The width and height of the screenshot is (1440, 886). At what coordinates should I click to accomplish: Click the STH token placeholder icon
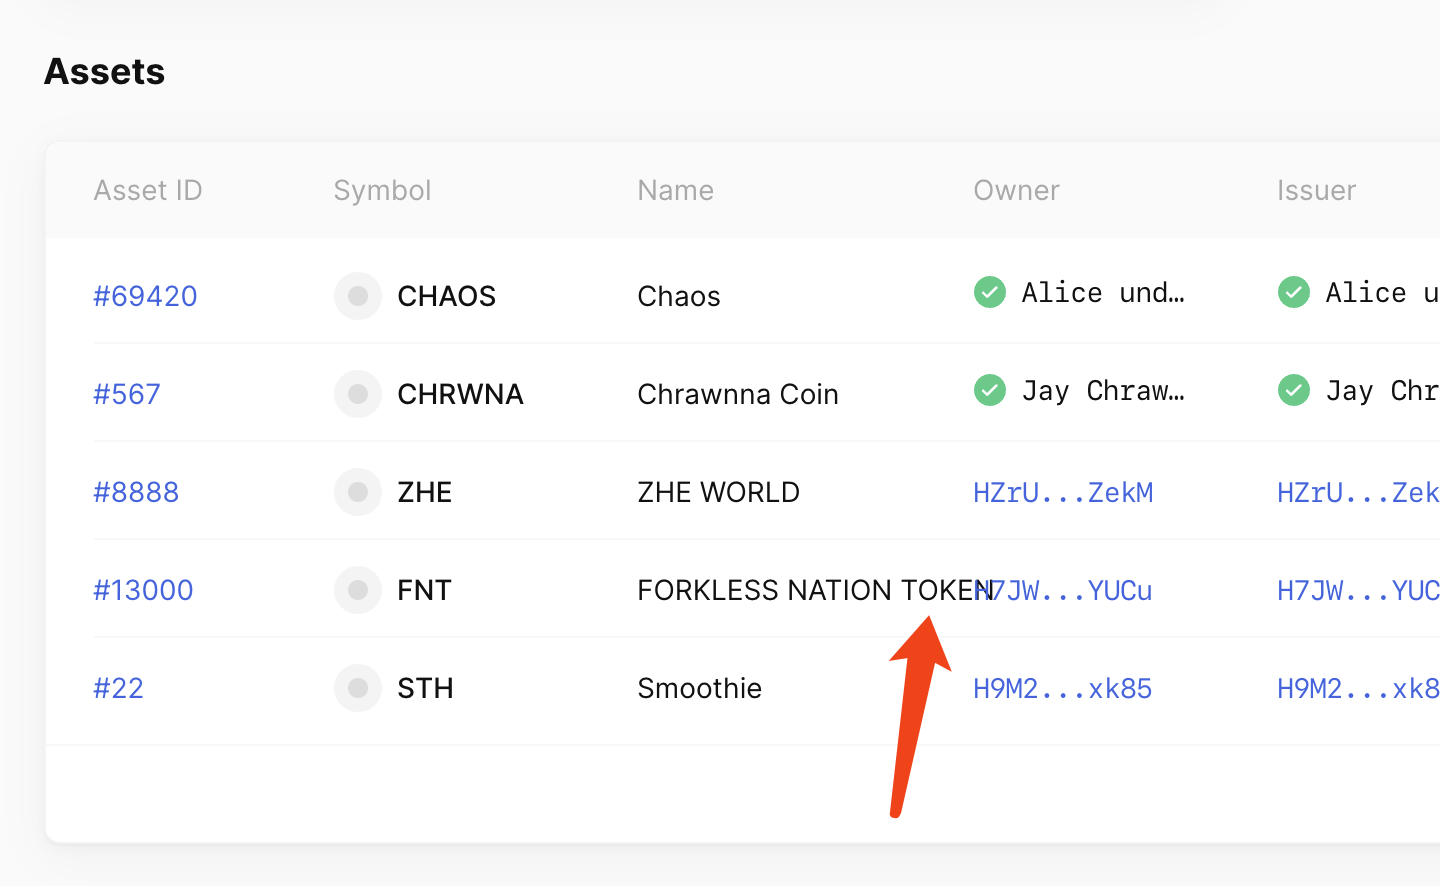click(x=358, y=688)
